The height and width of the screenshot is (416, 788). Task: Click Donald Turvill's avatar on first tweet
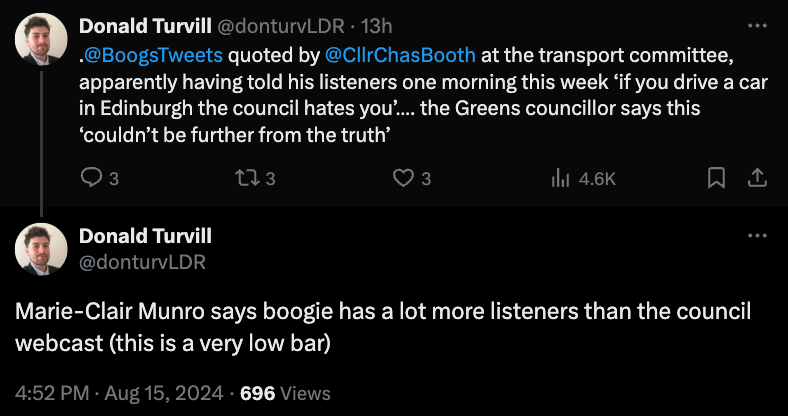click(40, 41)
